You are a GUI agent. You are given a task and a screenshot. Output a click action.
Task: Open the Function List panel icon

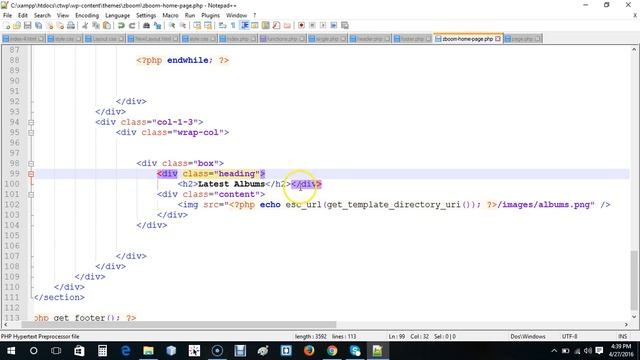[276, 25]
